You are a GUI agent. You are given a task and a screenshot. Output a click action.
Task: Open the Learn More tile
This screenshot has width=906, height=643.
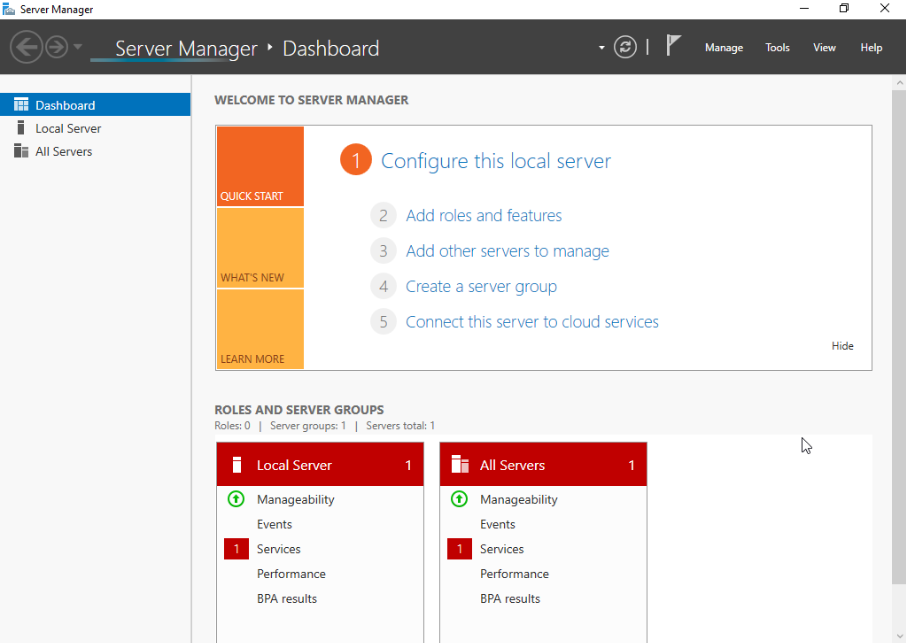260,329
